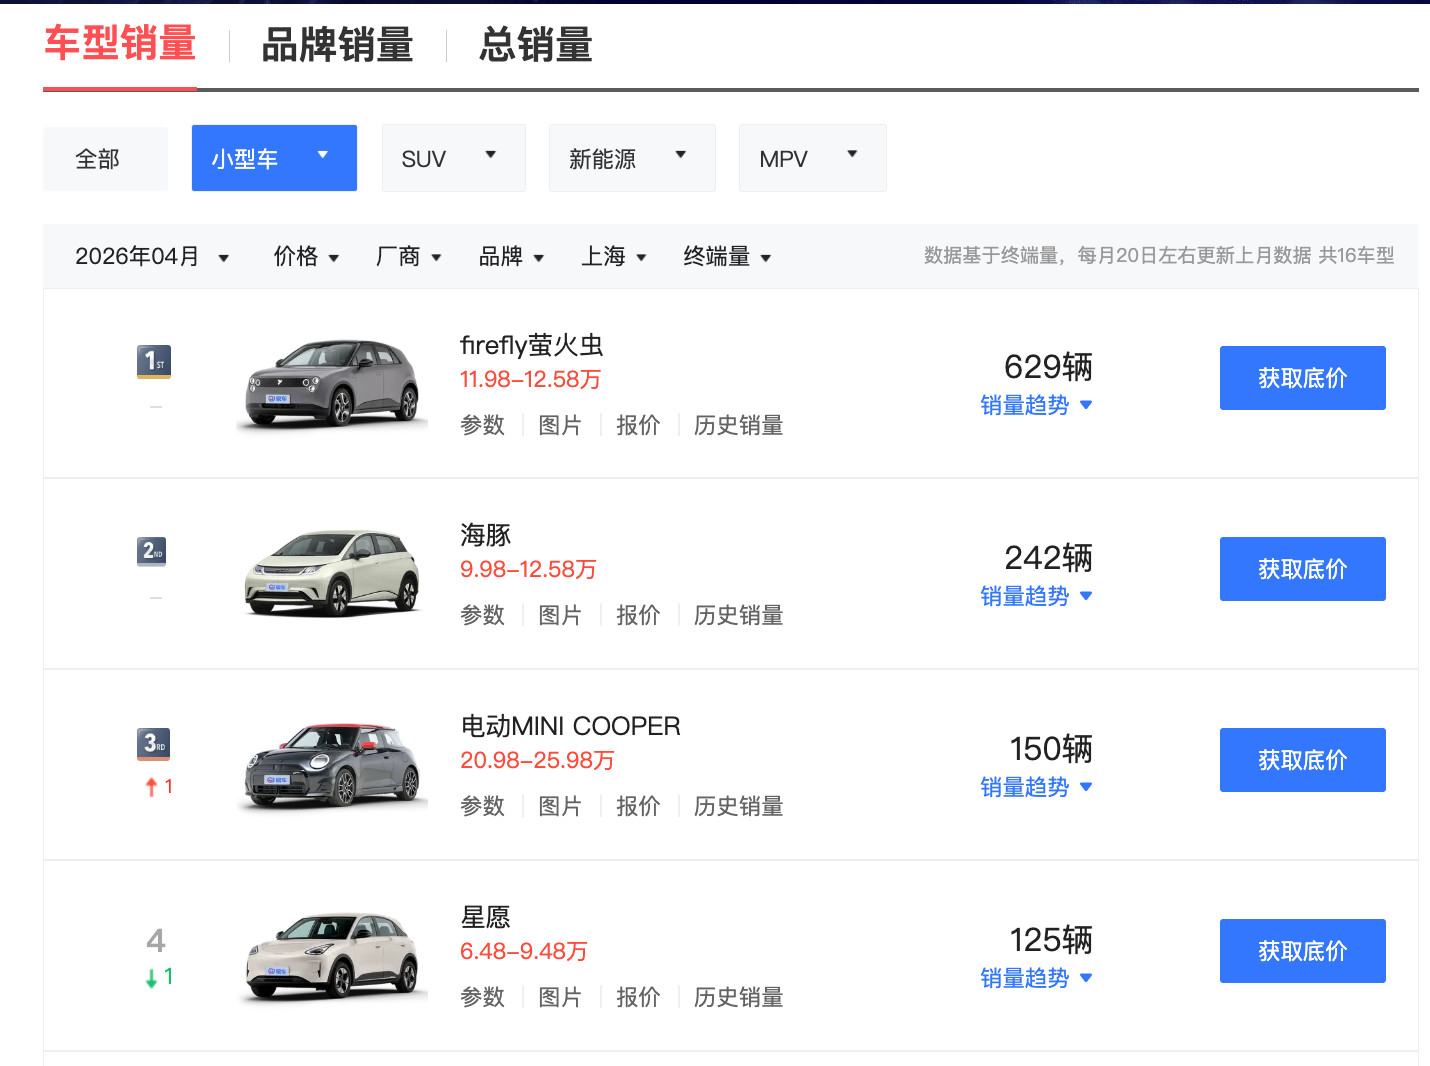This screenshot has height=1066, width=1430.
Task: Open 历史销量 for 电动MINI COOPER
Action: coord(739,806)
